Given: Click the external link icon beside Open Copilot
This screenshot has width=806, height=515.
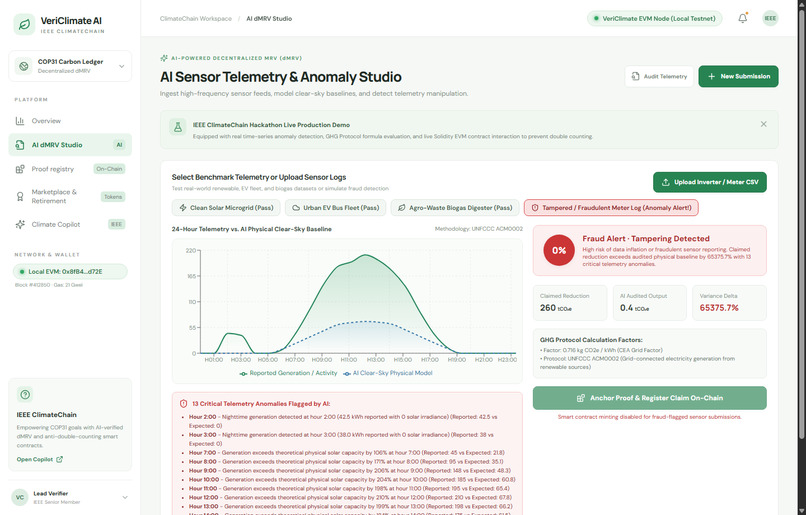Looking at the screenshot, I should 60,459.
